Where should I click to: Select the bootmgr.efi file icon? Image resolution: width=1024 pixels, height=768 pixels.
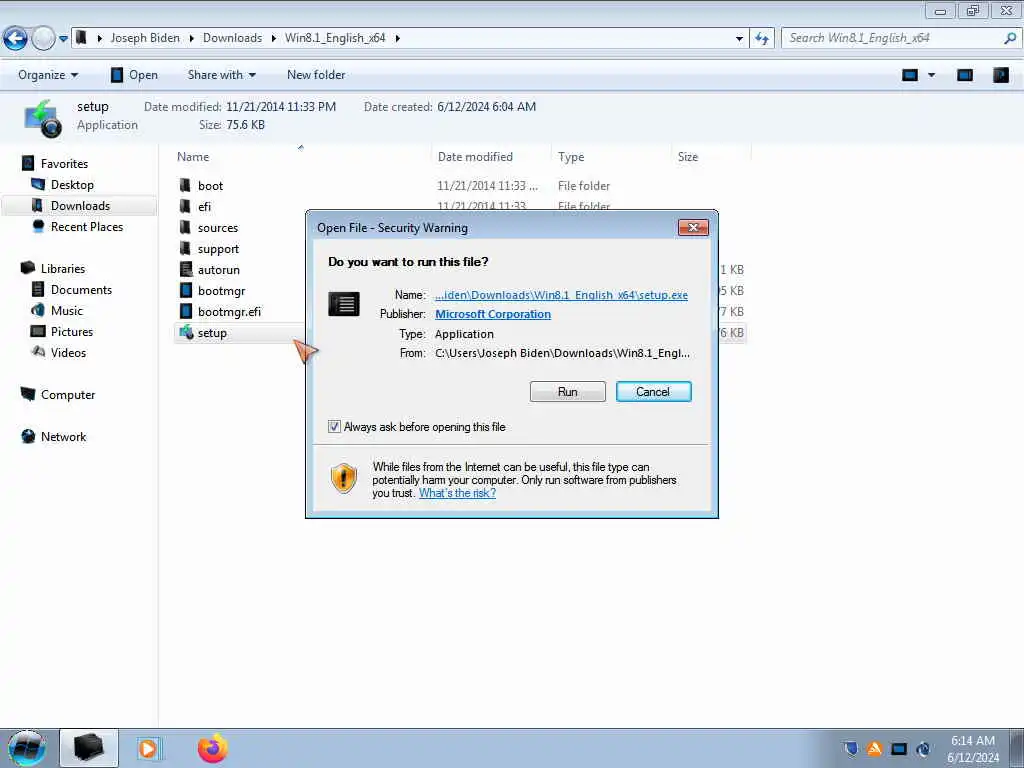[186, 311]
